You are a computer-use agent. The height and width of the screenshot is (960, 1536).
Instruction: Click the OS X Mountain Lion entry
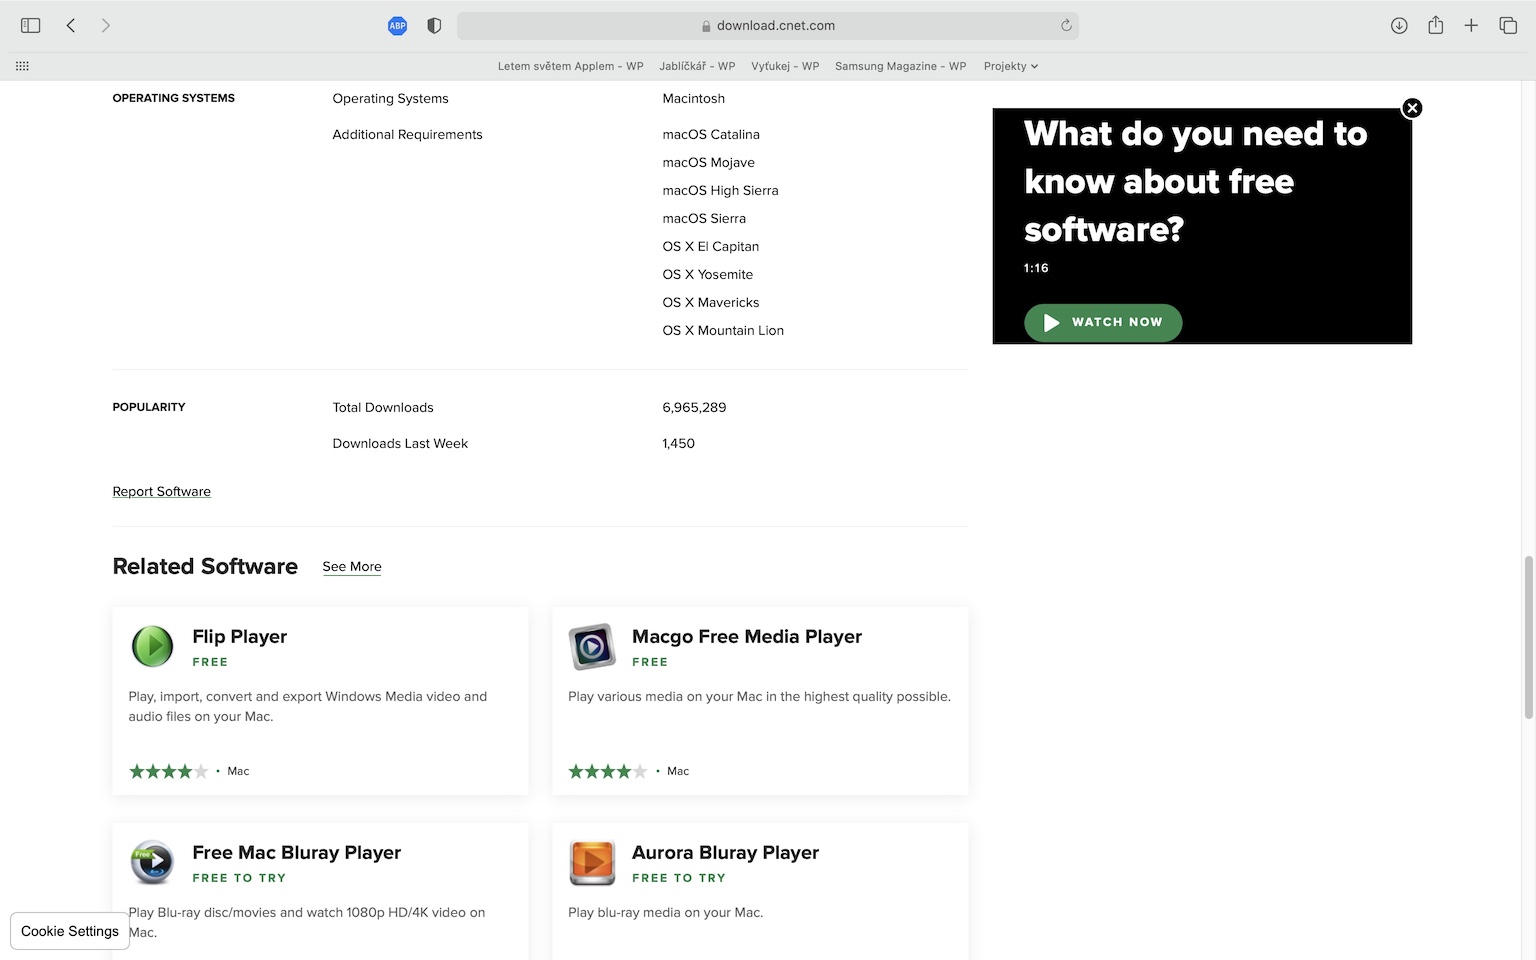point(723,330)
